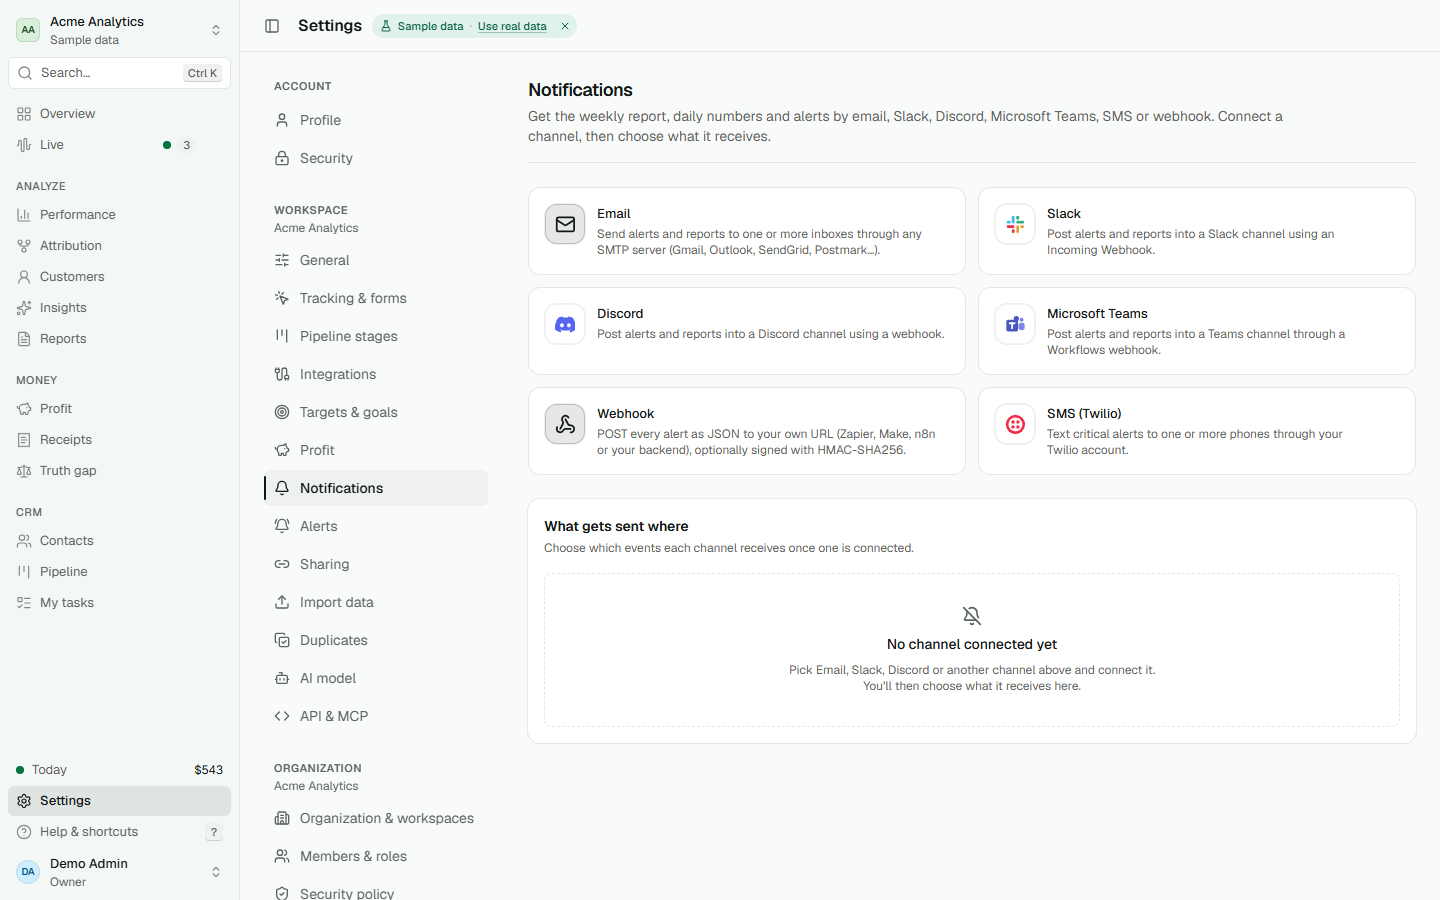1440x900 pixels.
Task: Click the My tasks list icon
Action: point(24,603)
